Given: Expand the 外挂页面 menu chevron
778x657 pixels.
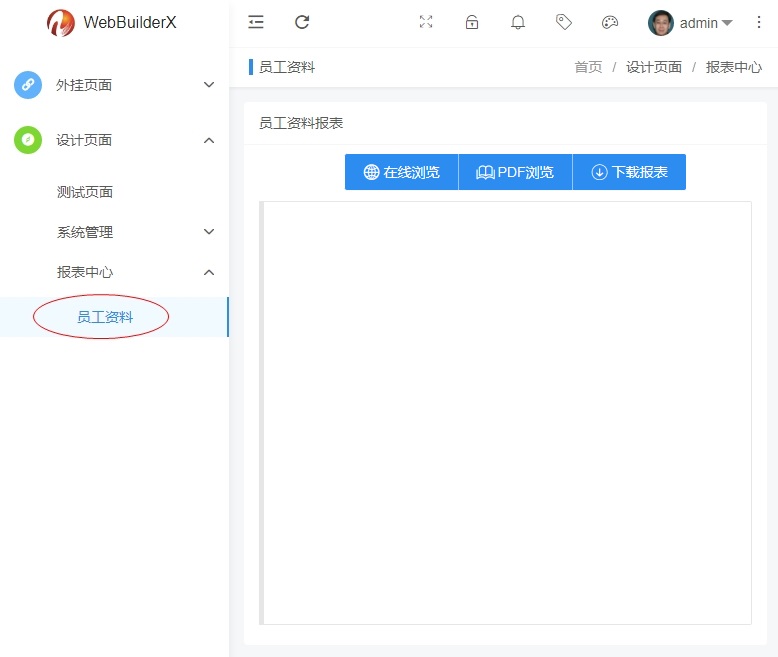Looking at the screenshot, I should point(209,85).
